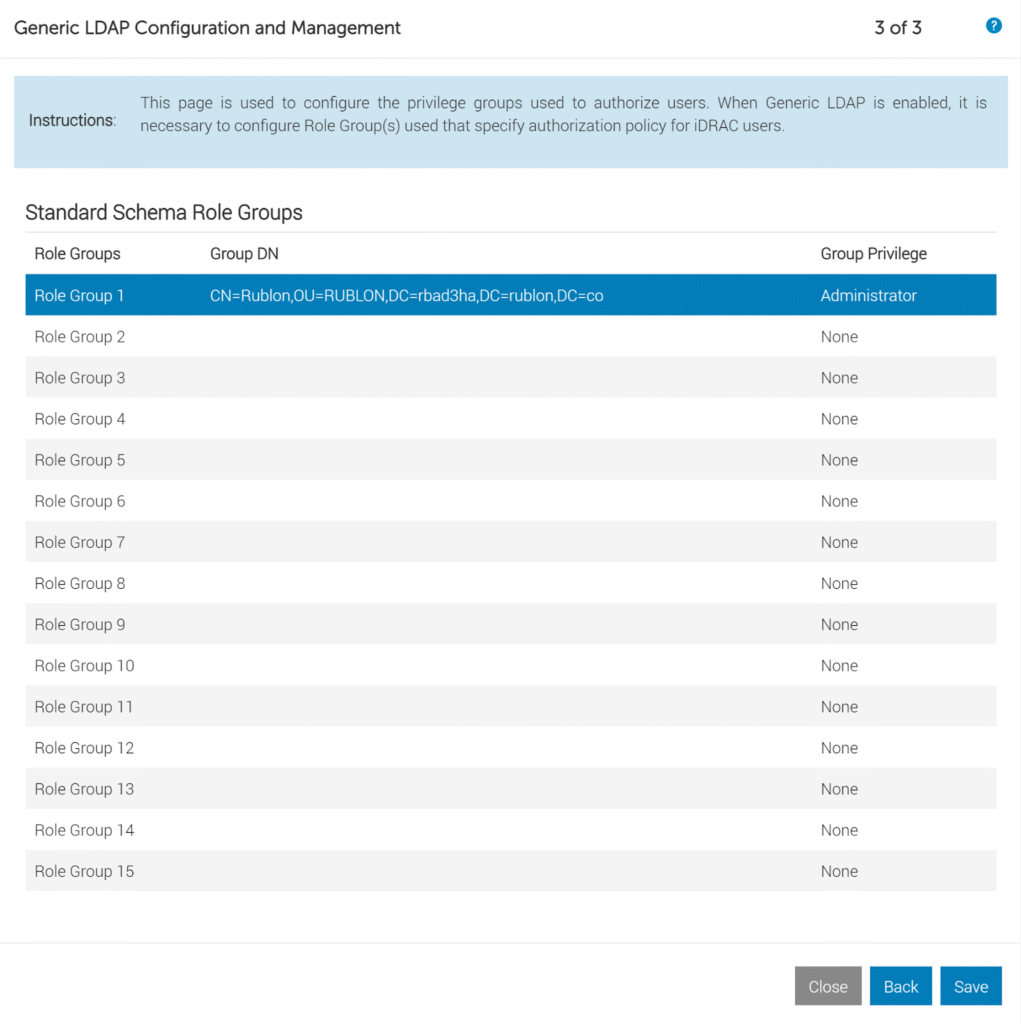The width and height of the screenshot is (1021, 1024).
Task: Click the Group Privilege column header
Action: click(x=873, y=253)
